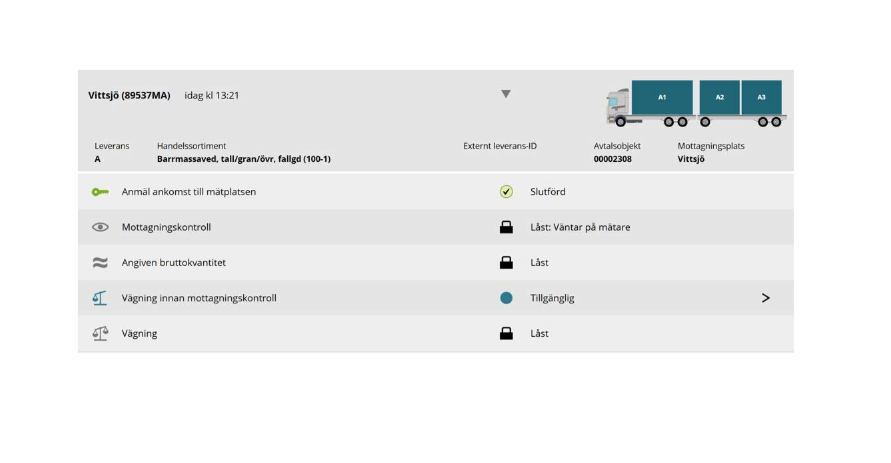Click the padlock icon in the Vägning row

(506, 333)
